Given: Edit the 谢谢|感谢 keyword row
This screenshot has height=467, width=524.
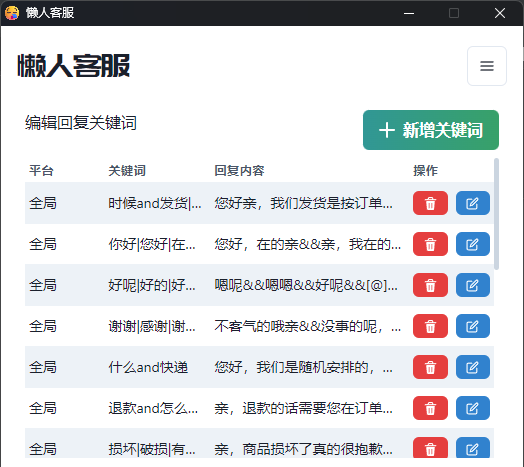Looking at the screenshot, I should click(x=473, y=326).
